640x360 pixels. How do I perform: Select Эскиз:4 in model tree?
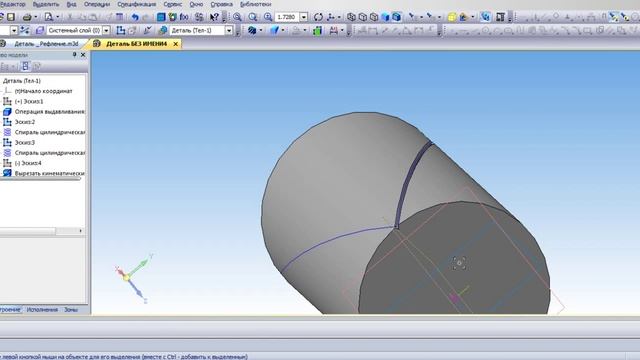click(x=28, y=163)
